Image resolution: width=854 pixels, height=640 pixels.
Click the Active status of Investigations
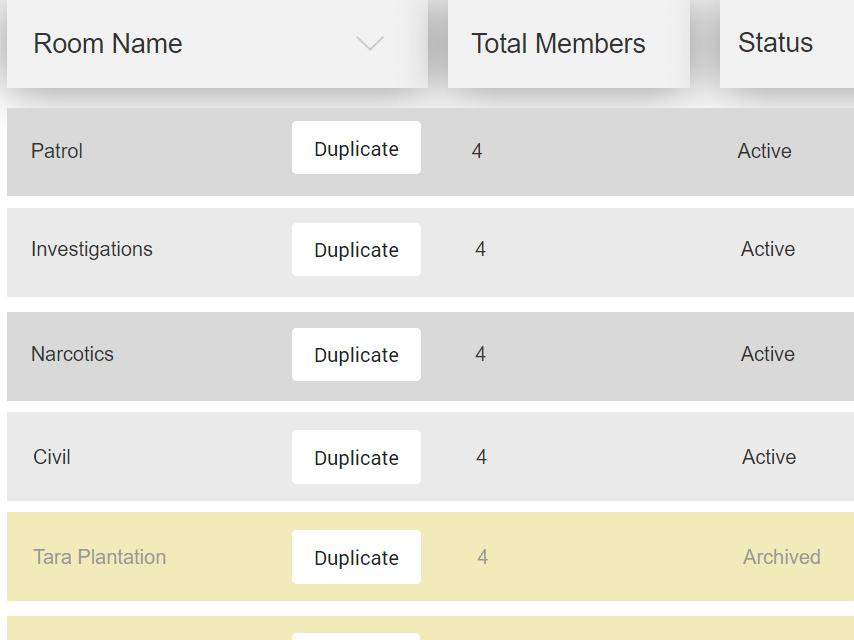pos(767,249)
